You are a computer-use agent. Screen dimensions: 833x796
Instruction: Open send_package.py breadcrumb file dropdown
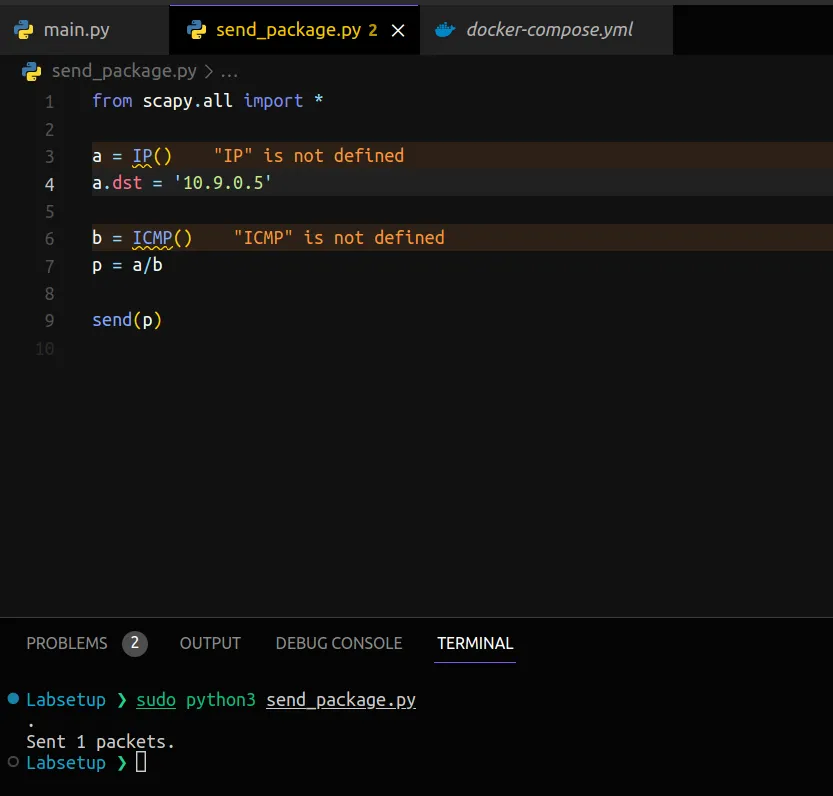tap(125, 72)
